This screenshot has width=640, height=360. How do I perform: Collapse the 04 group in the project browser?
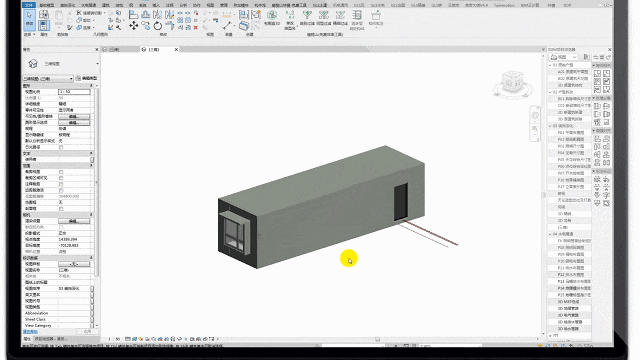point(550,234)
